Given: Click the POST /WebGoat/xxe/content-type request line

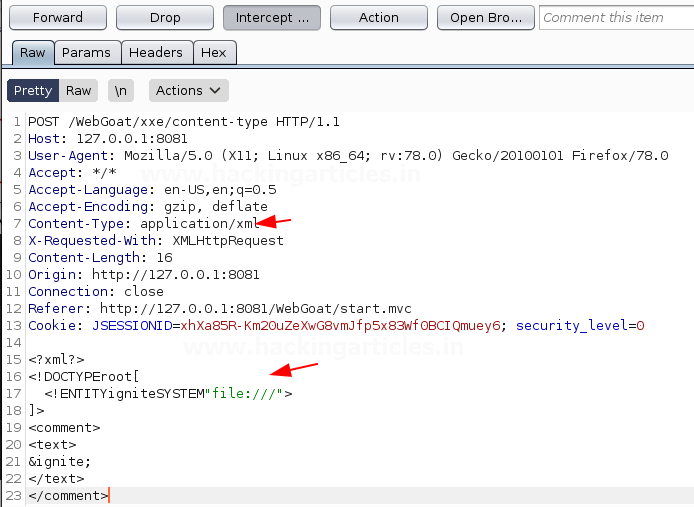Looking at the screenshot, I should coord(184,122).
